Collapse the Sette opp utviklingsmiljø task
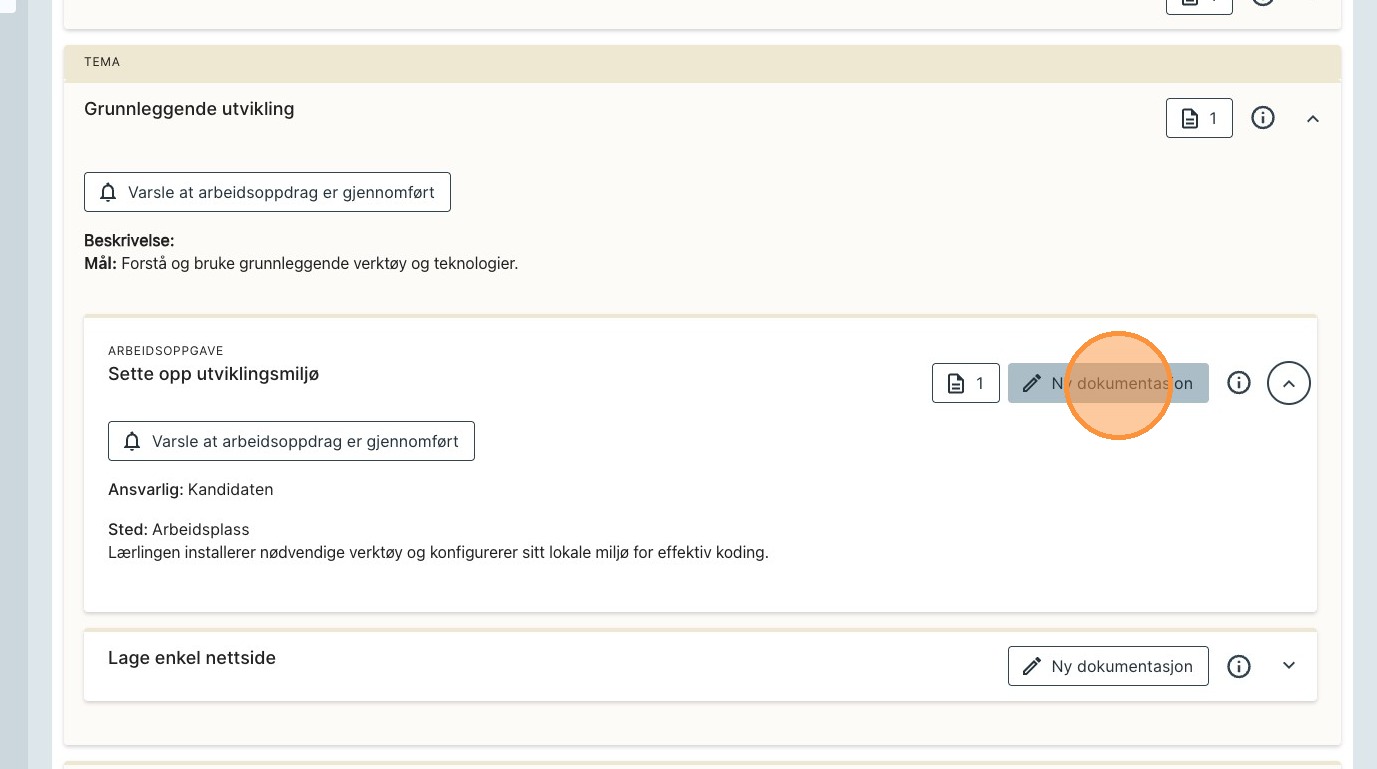Image resolution: width=1377 pixels, height=769 pixels. coord(1289,383)
